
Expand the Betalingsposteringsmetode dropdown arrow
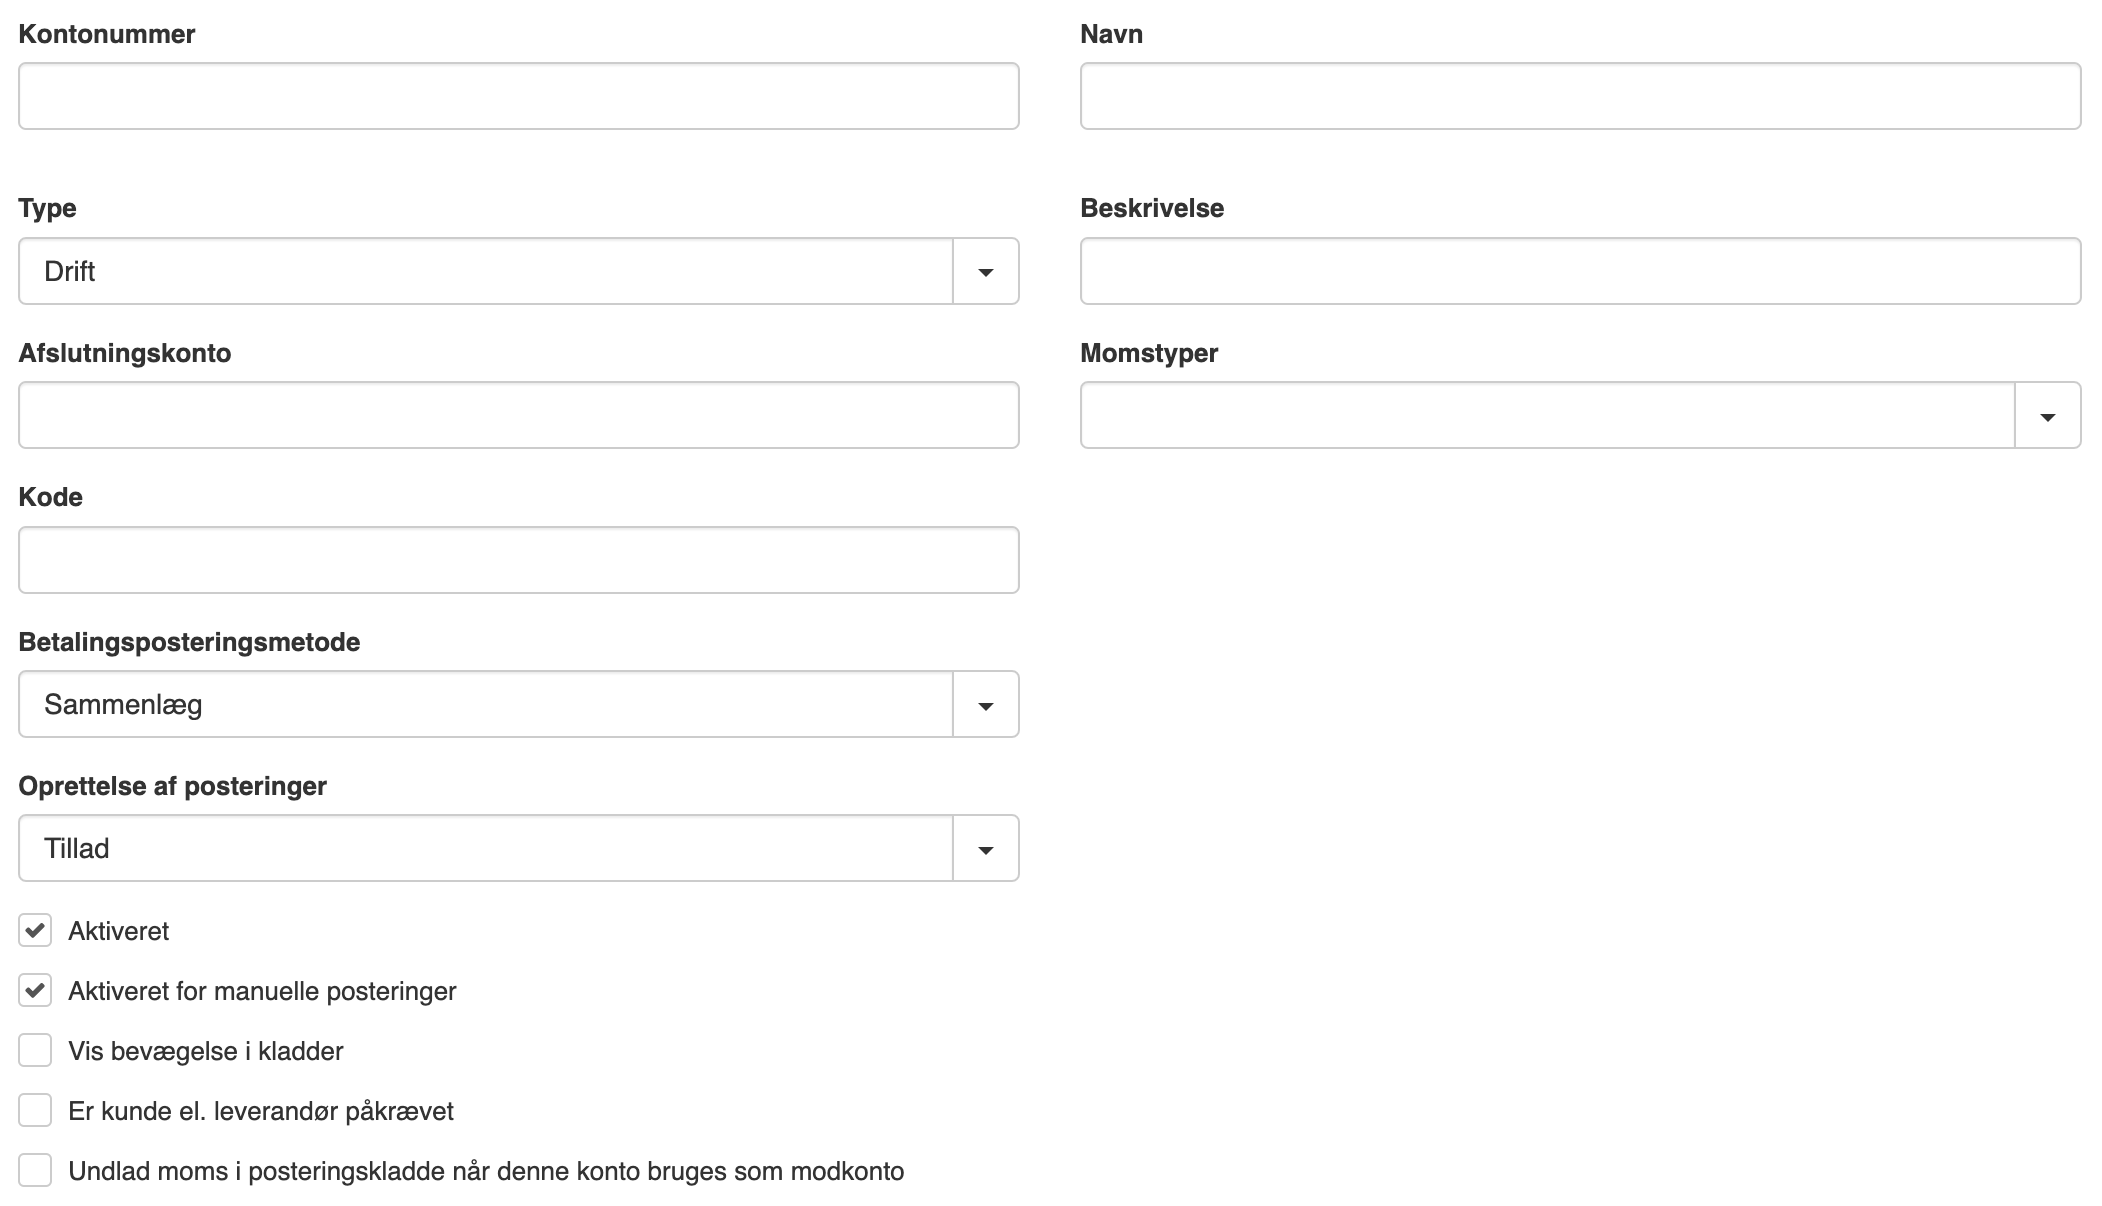click(985, 704)
